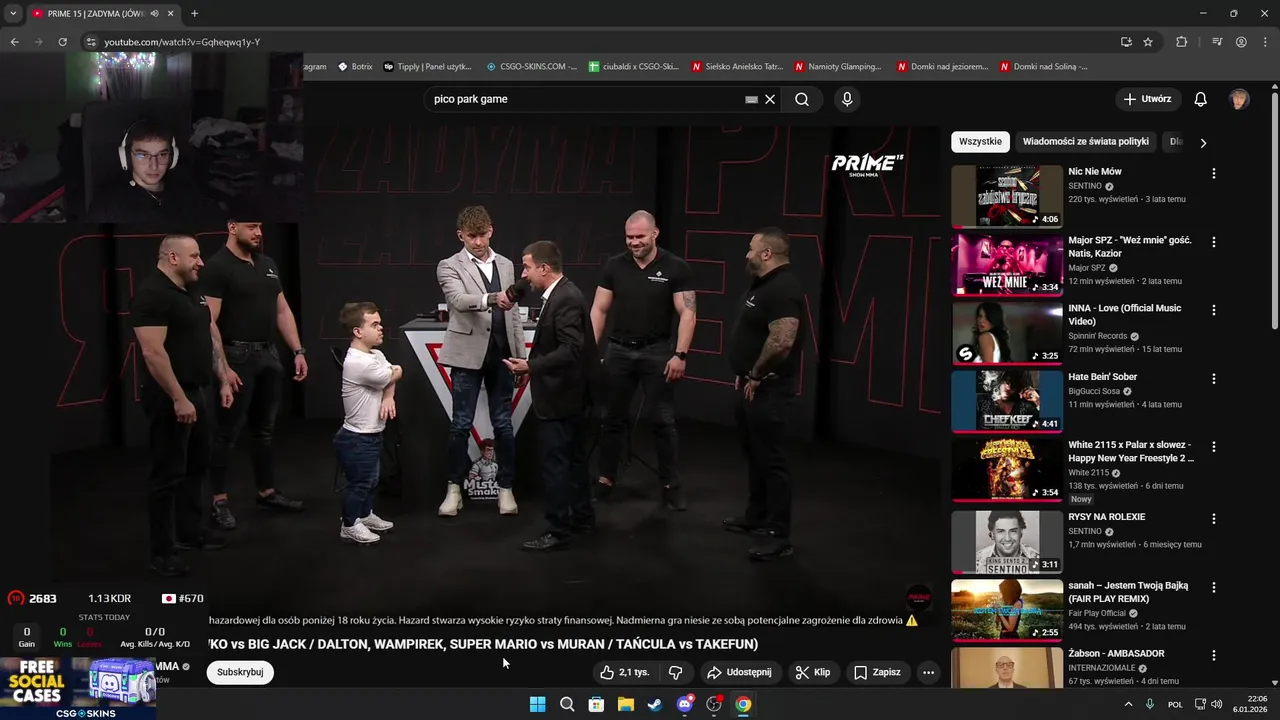
Task: Open Nic Nie Mów video thumbnail
Action: [x=1007, y=196]
